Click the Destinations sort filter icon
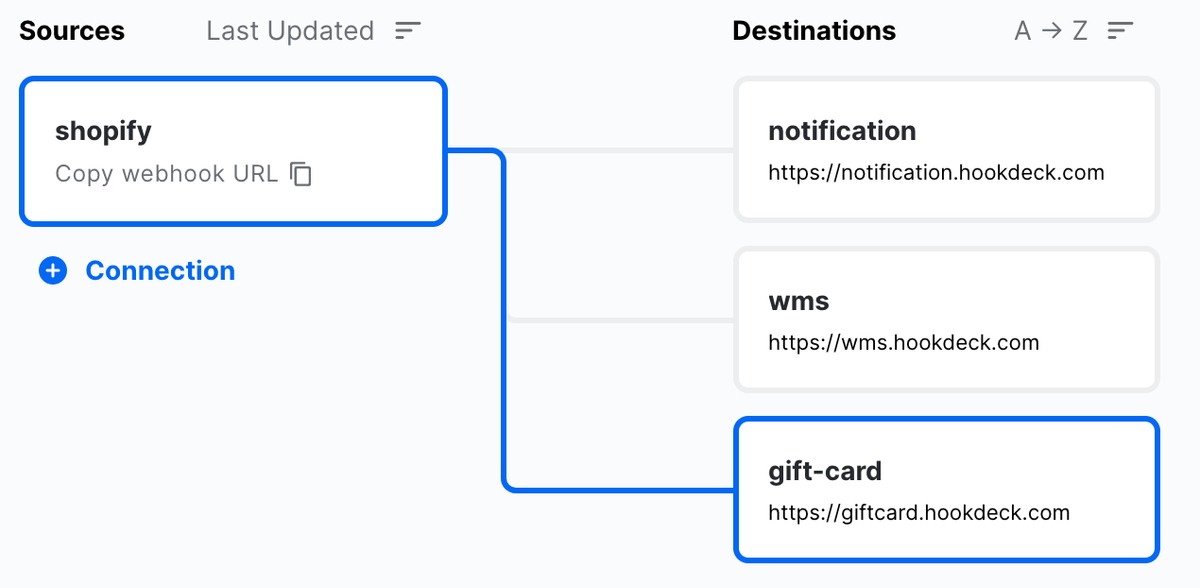Viewport: 1200px width, 588px height. [x=1120, y=31]
